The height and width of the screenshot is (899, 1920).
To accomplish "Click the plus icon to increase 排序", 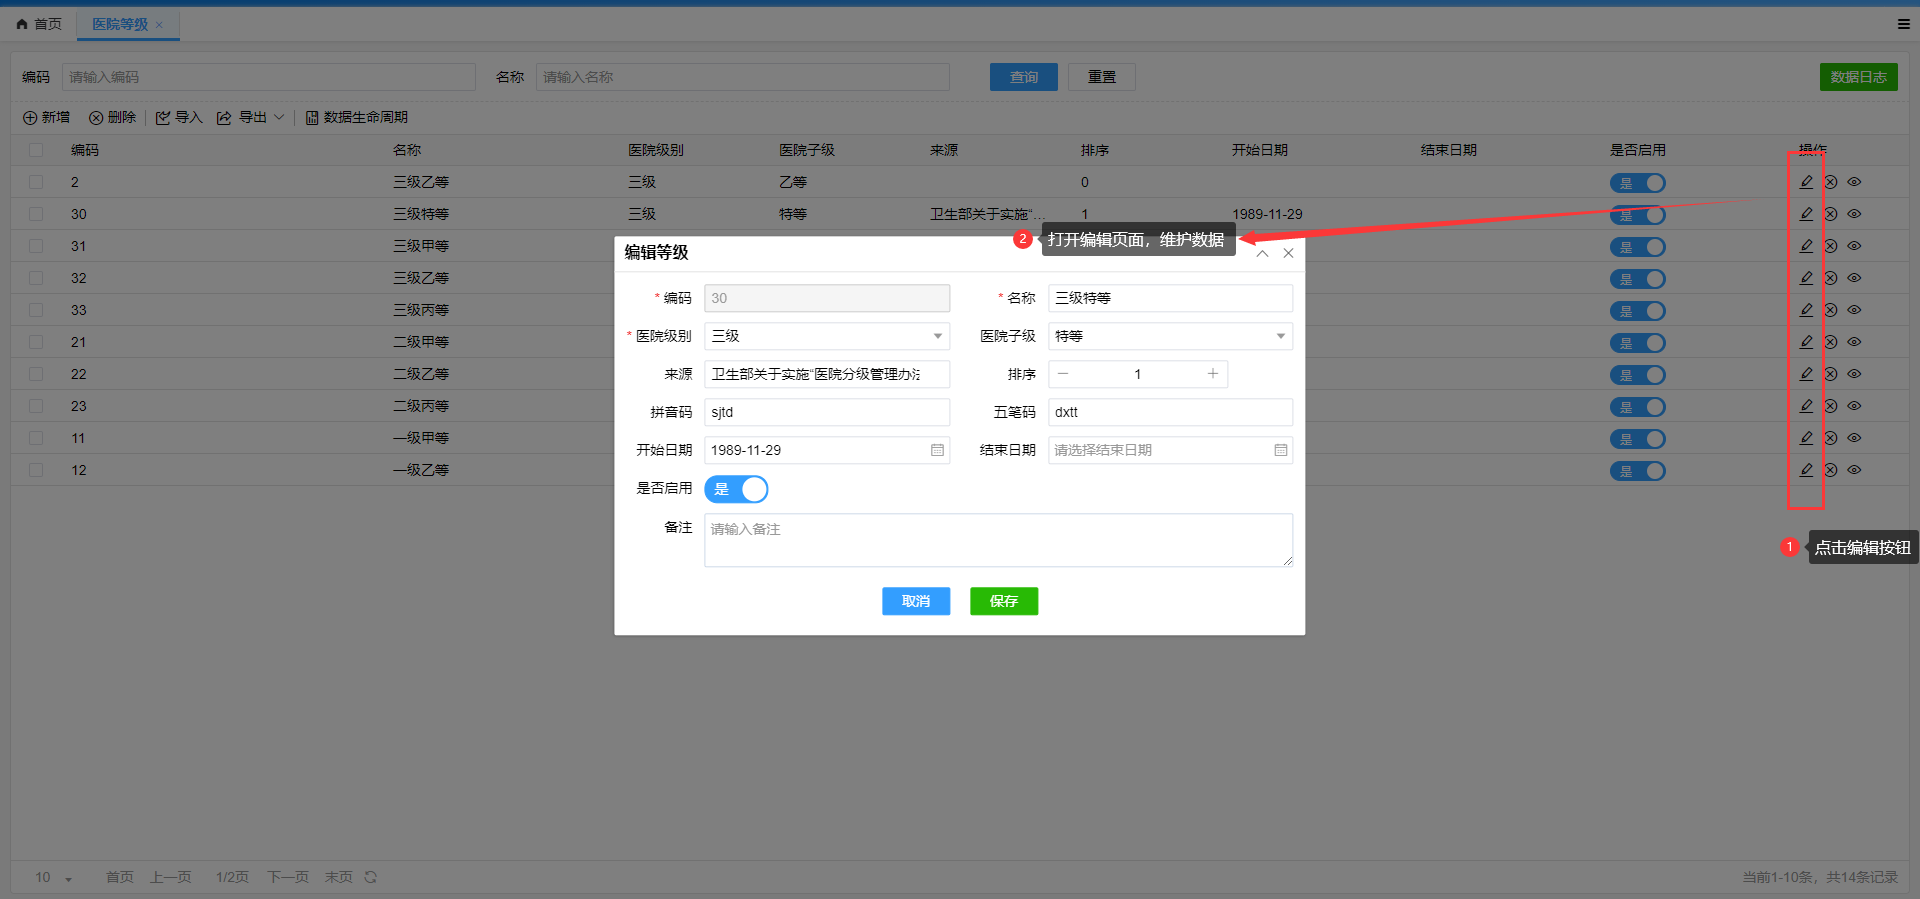I will point(1212,374).
